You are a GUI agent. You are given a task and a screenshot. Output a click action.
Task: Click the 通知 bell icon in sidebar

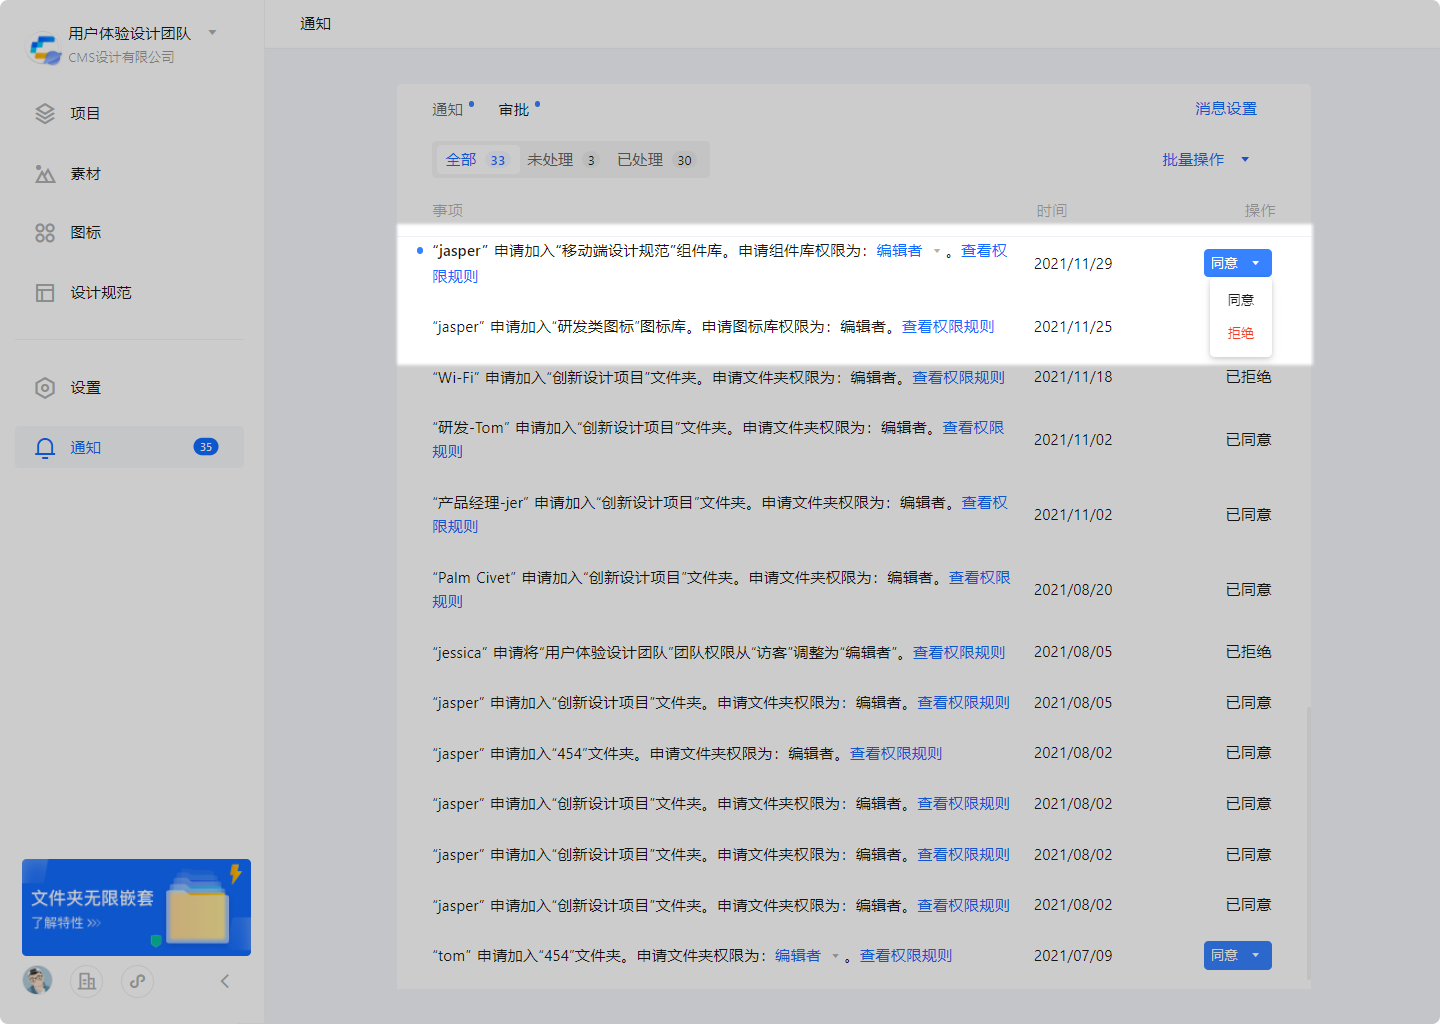(x=45, y=448)
